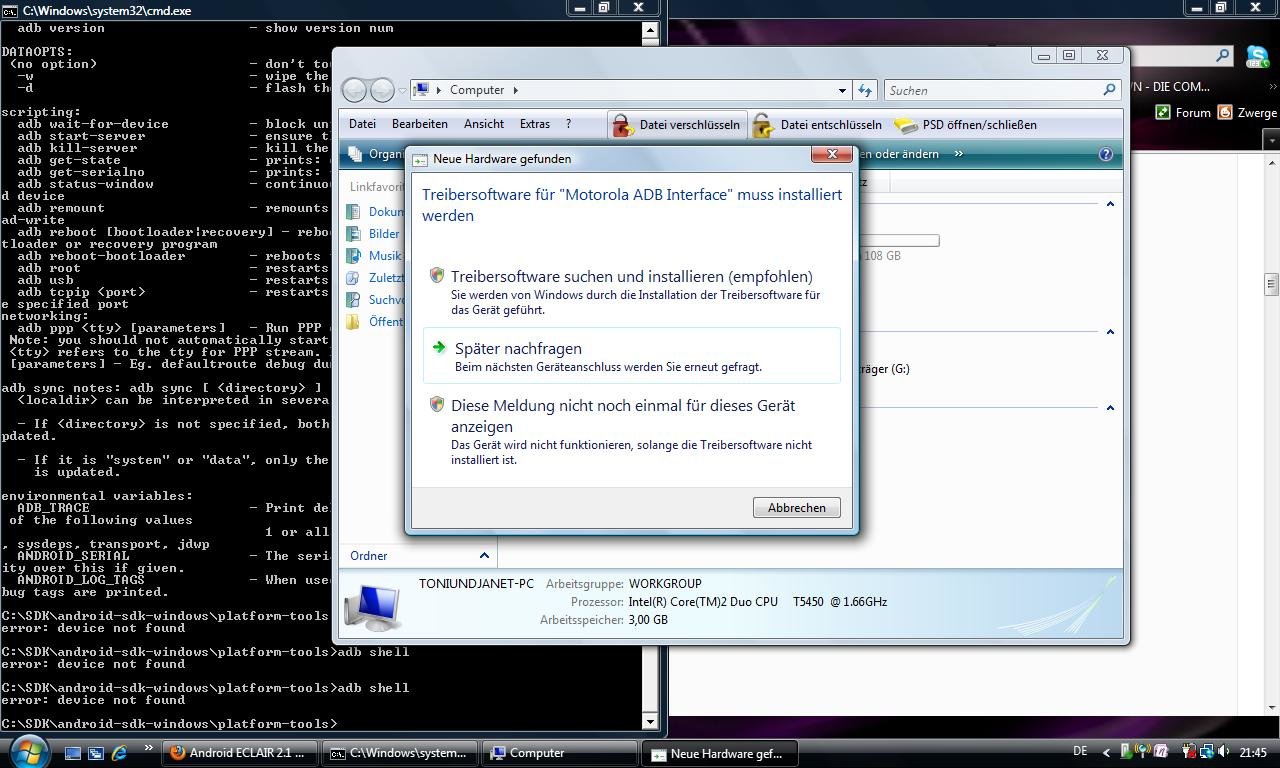Viewport: 1280px width, 768px height.
Task: Switch to Neue Hardware gef... taskbar button
Action: pos(720,753)
